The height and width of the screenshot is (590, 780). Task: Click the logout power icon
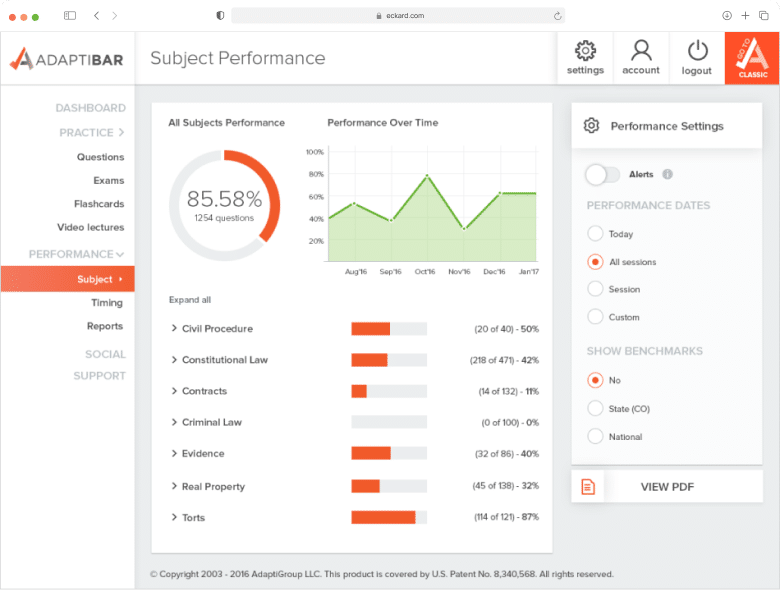point(697,50)
